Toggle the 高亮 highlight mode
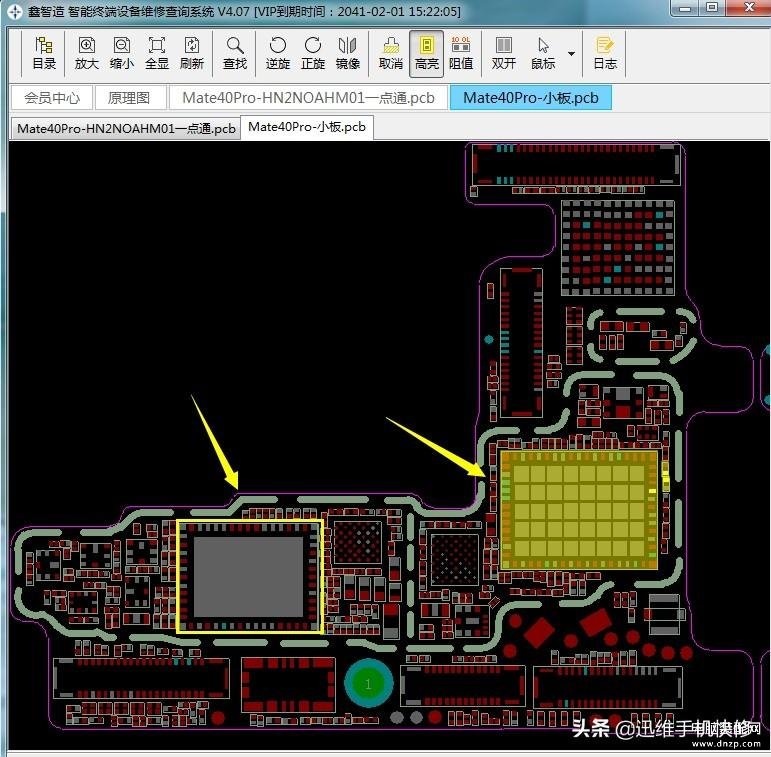 427,53
